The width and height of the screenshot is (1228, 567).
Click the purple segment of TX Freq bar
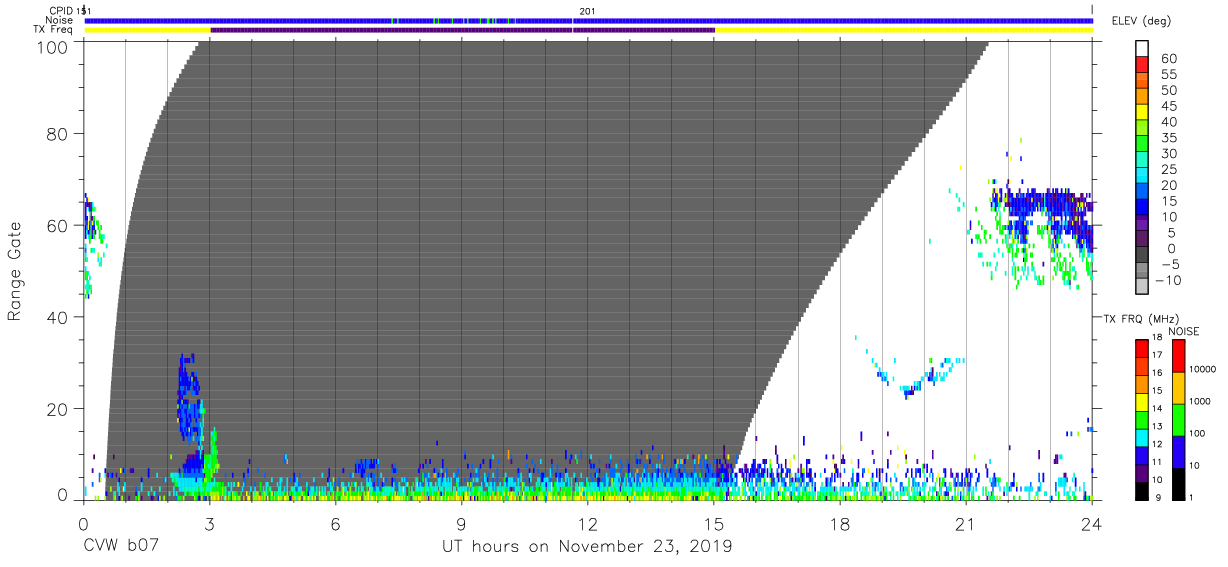point(462,30)
